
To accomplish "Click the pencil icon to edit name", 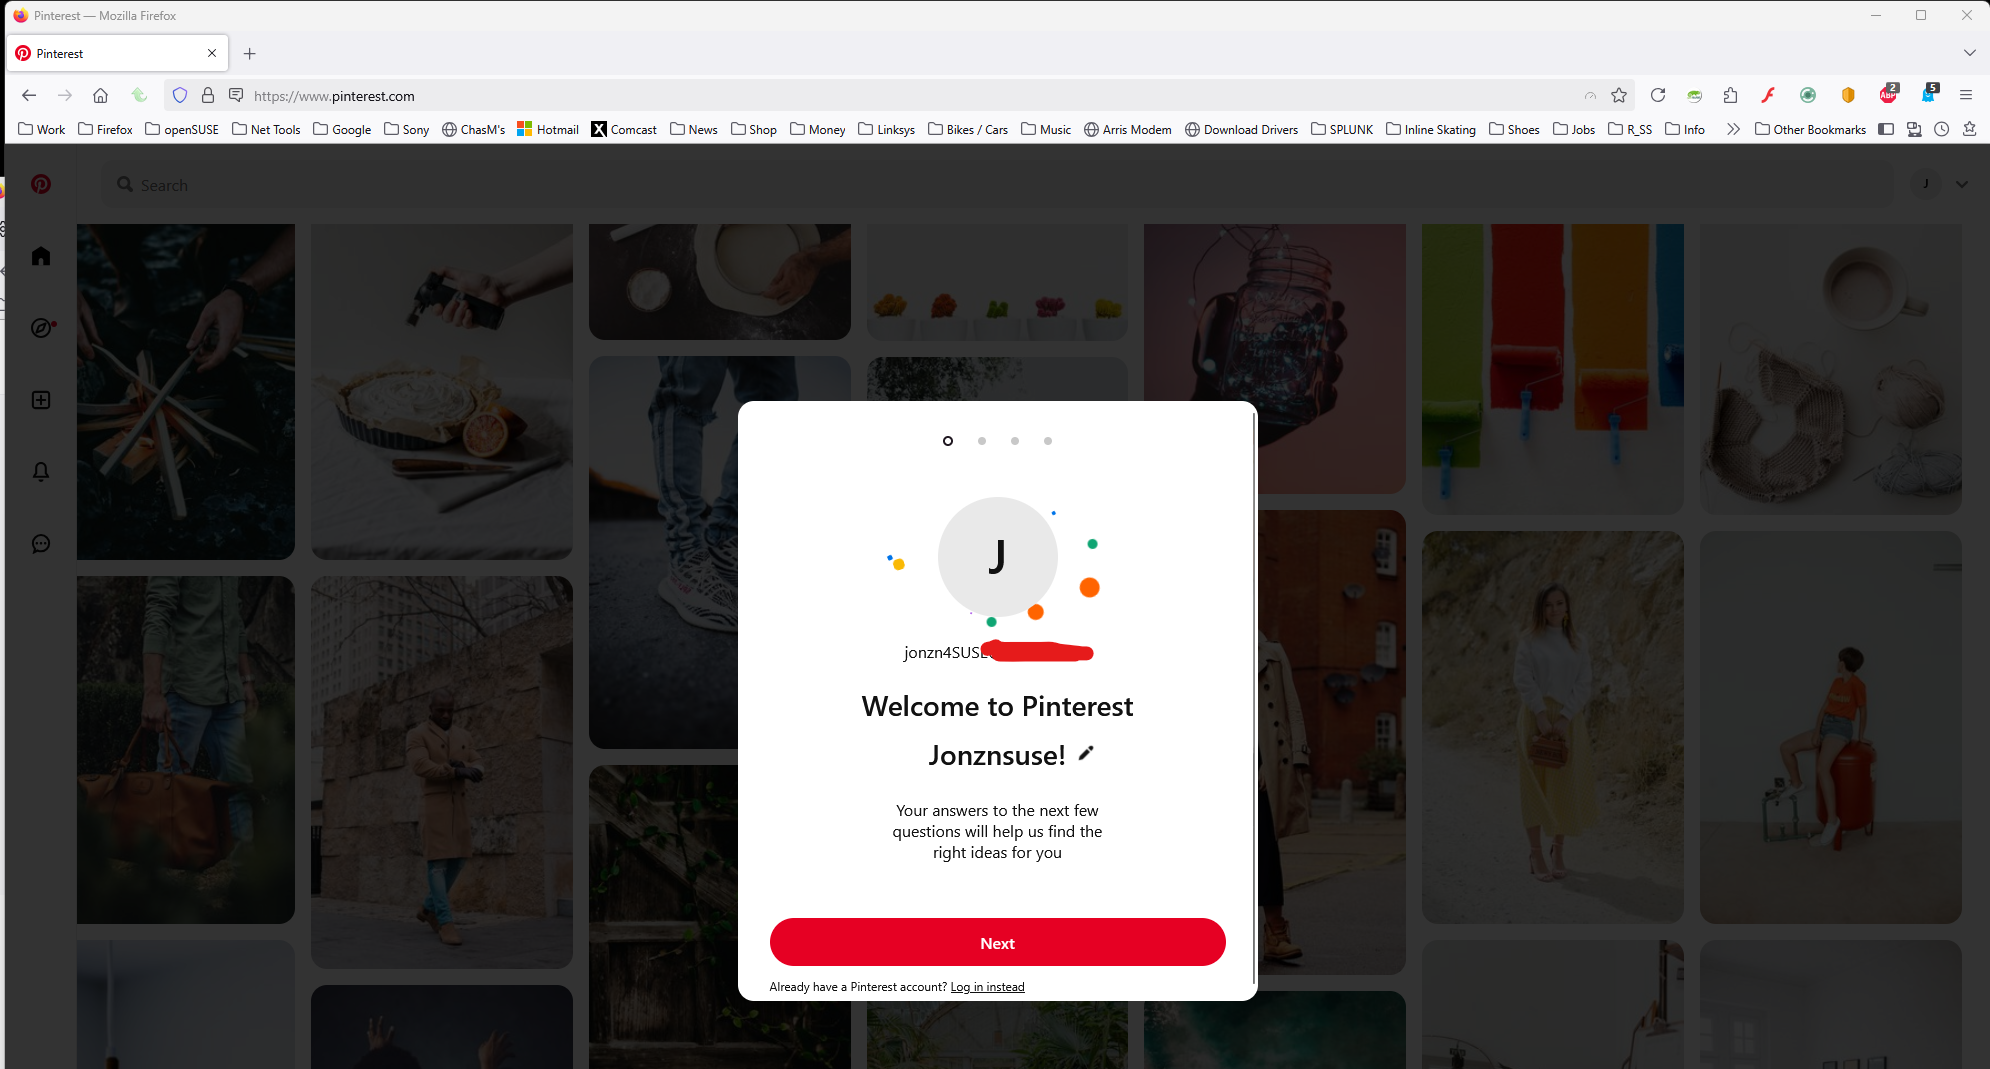I will coord(1086,754).
